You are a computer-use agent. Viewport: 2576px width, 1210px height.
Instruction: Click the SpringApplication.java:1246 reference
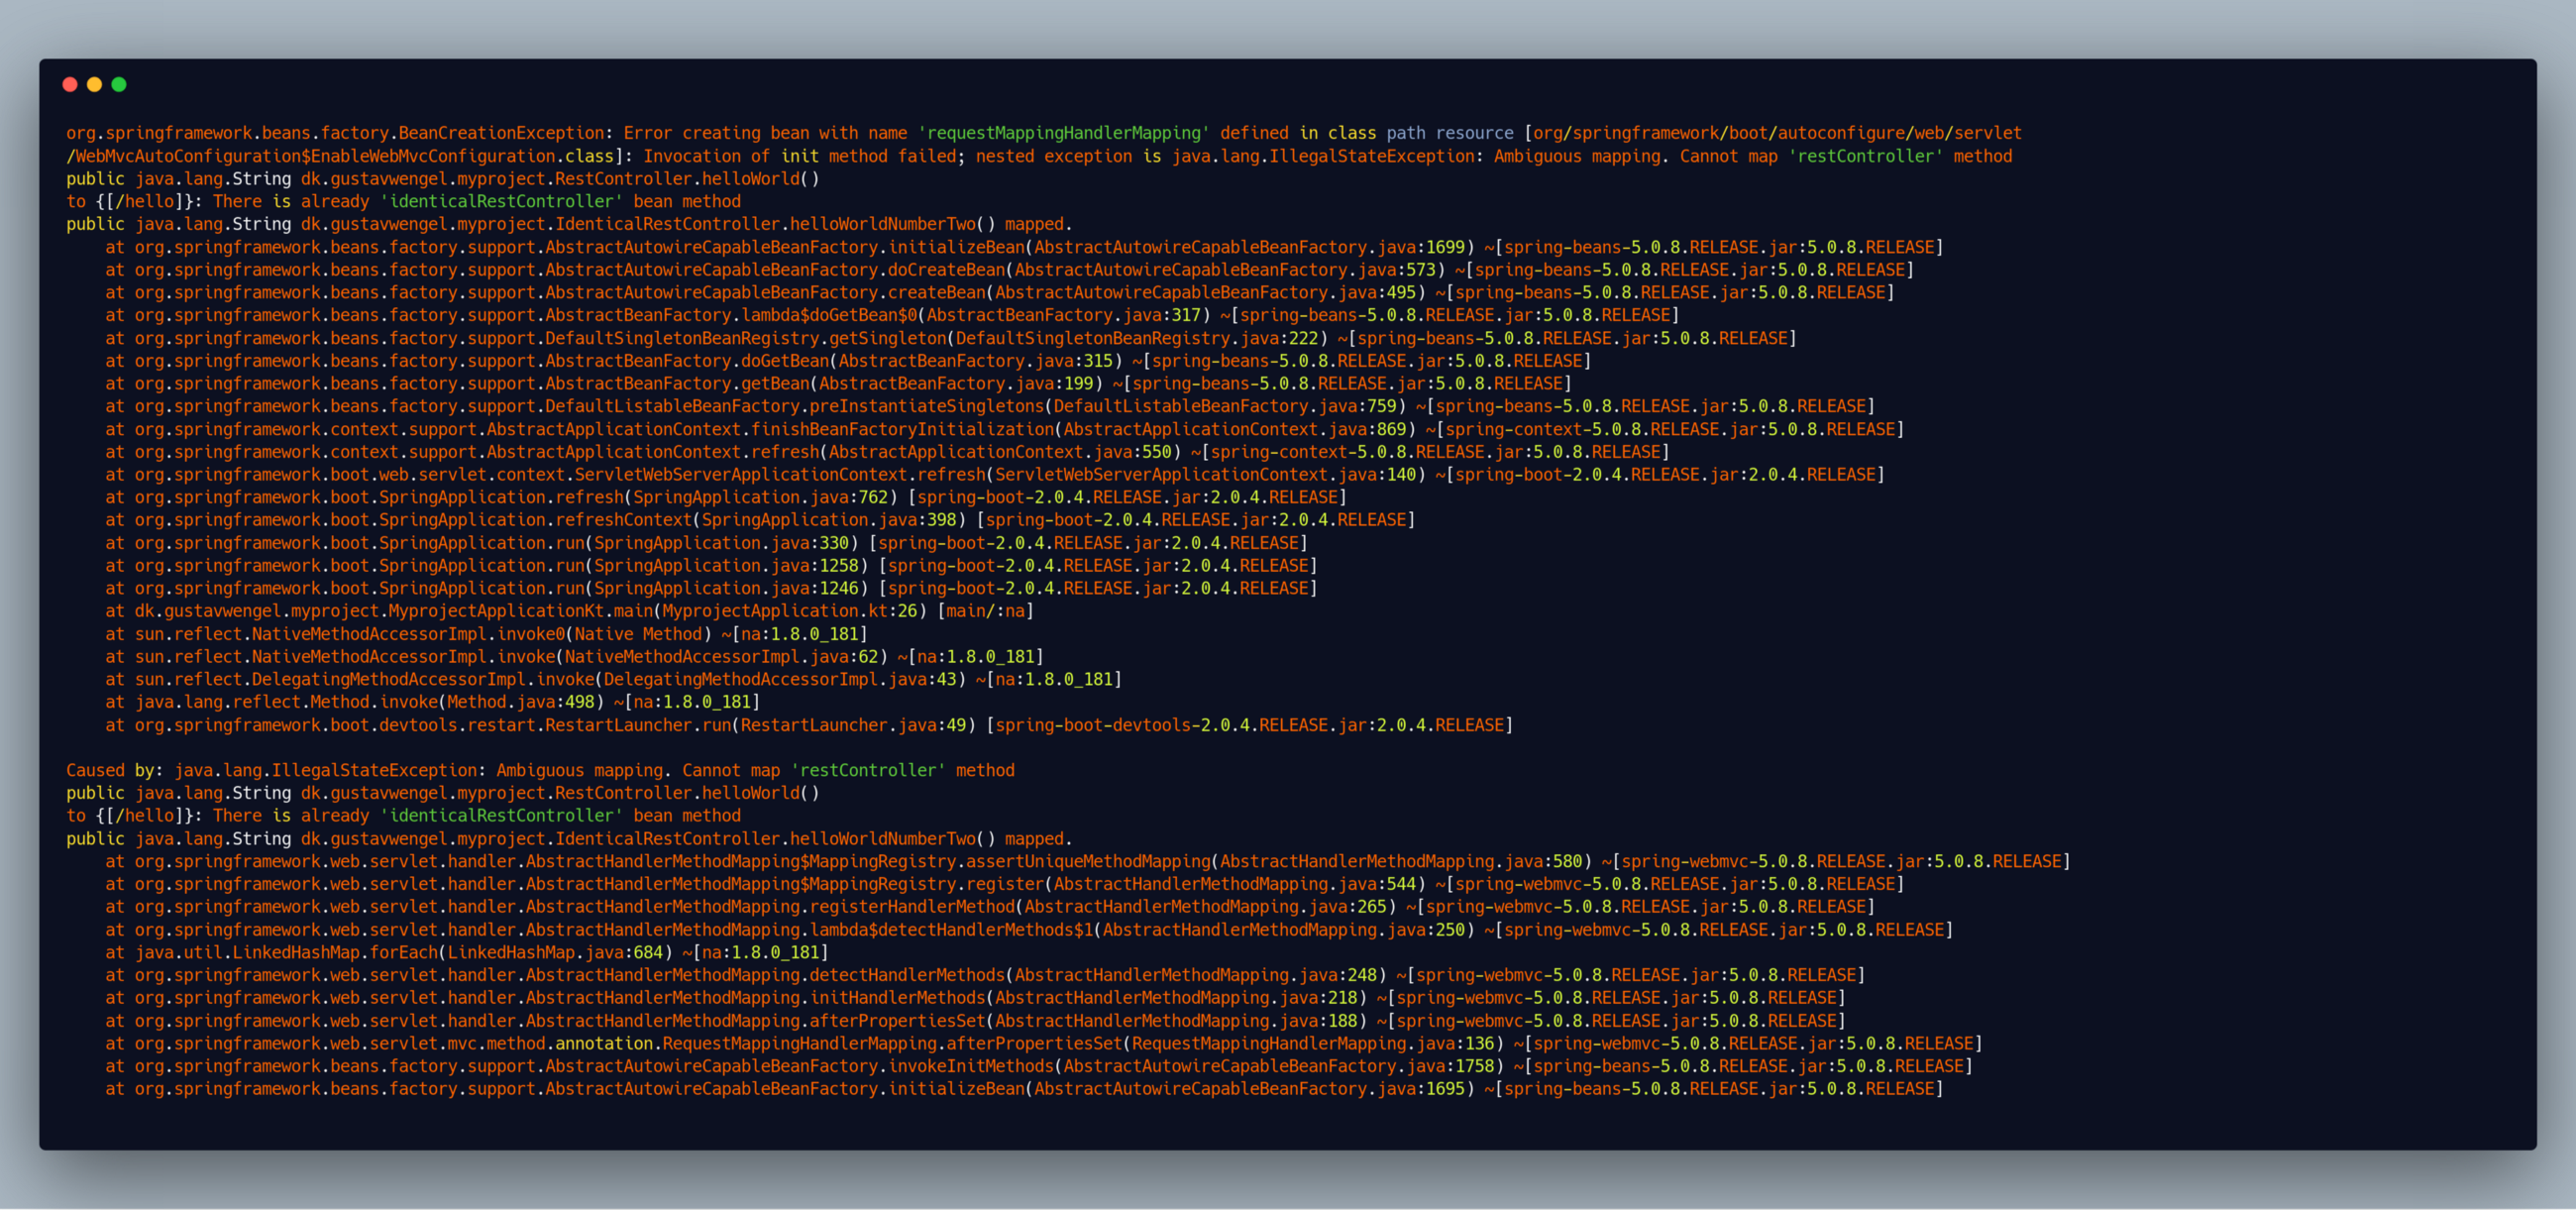click(725, 588)
